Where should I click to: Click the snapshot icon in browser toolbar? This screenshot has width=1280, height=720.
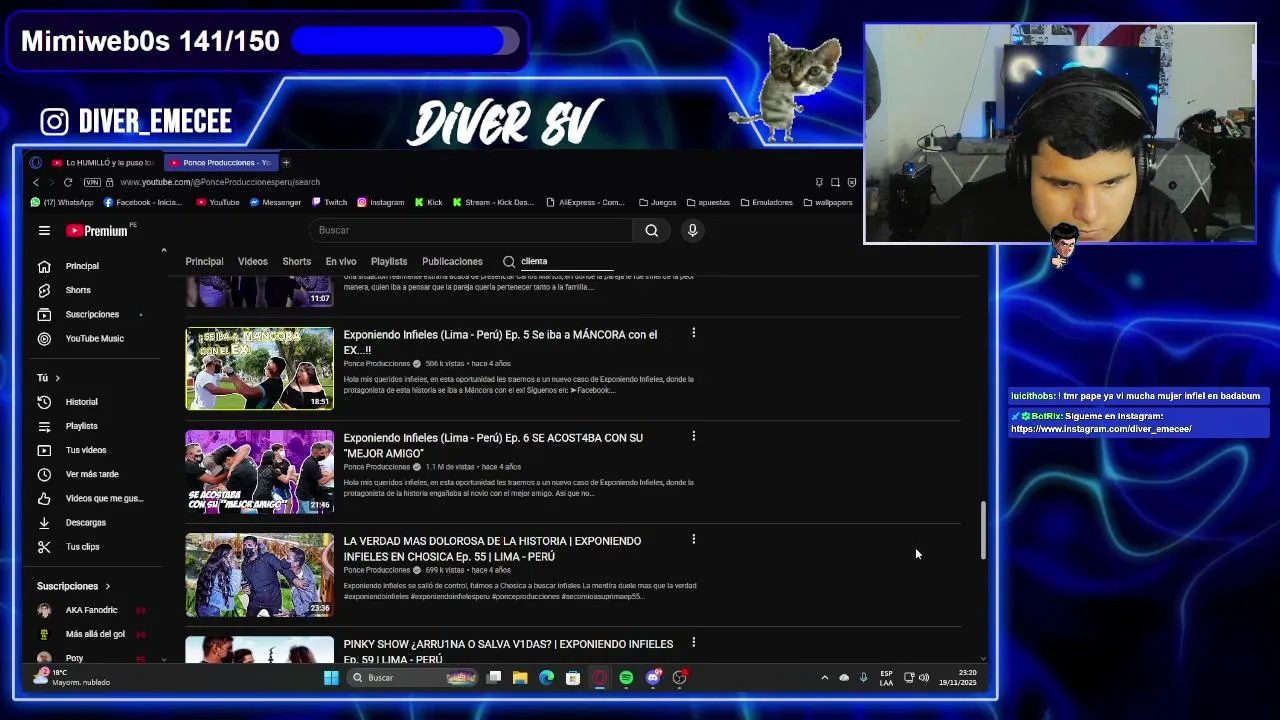click(835, 182)
